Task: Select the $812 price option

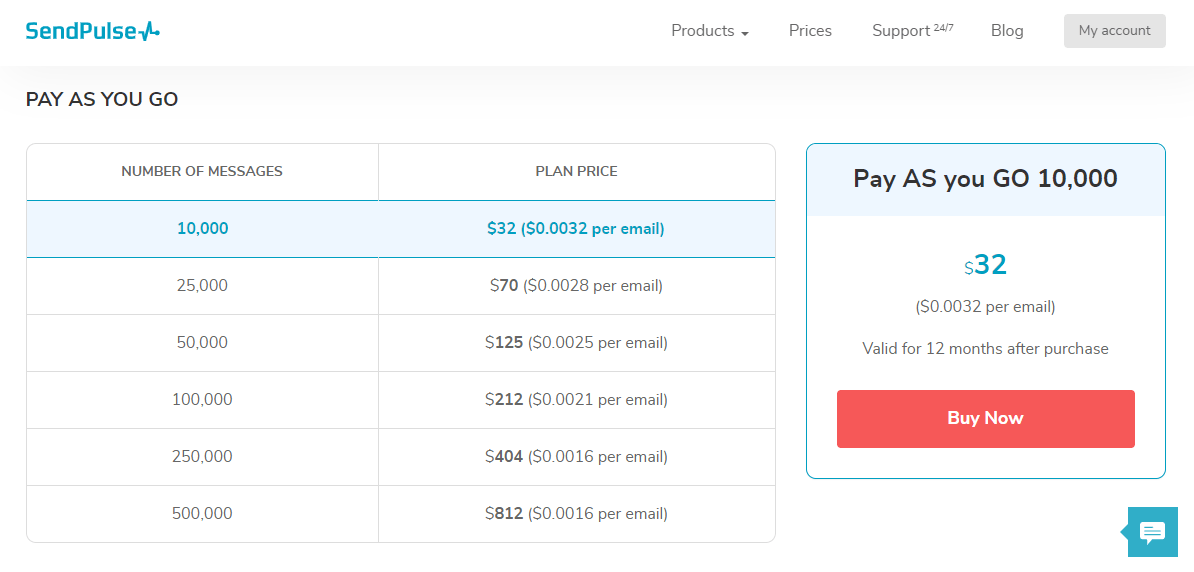Action: (x=576, y=514)
